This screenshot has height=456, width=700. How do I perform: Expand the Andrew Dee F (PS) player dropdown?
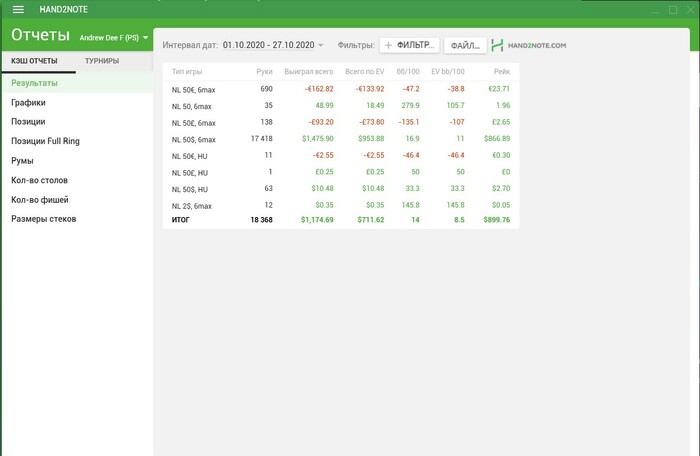(113, 38)
